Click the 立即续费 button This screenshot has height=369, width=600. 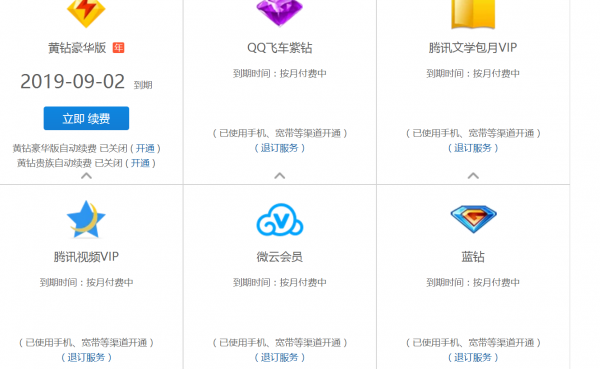click(x=86, y=118)
